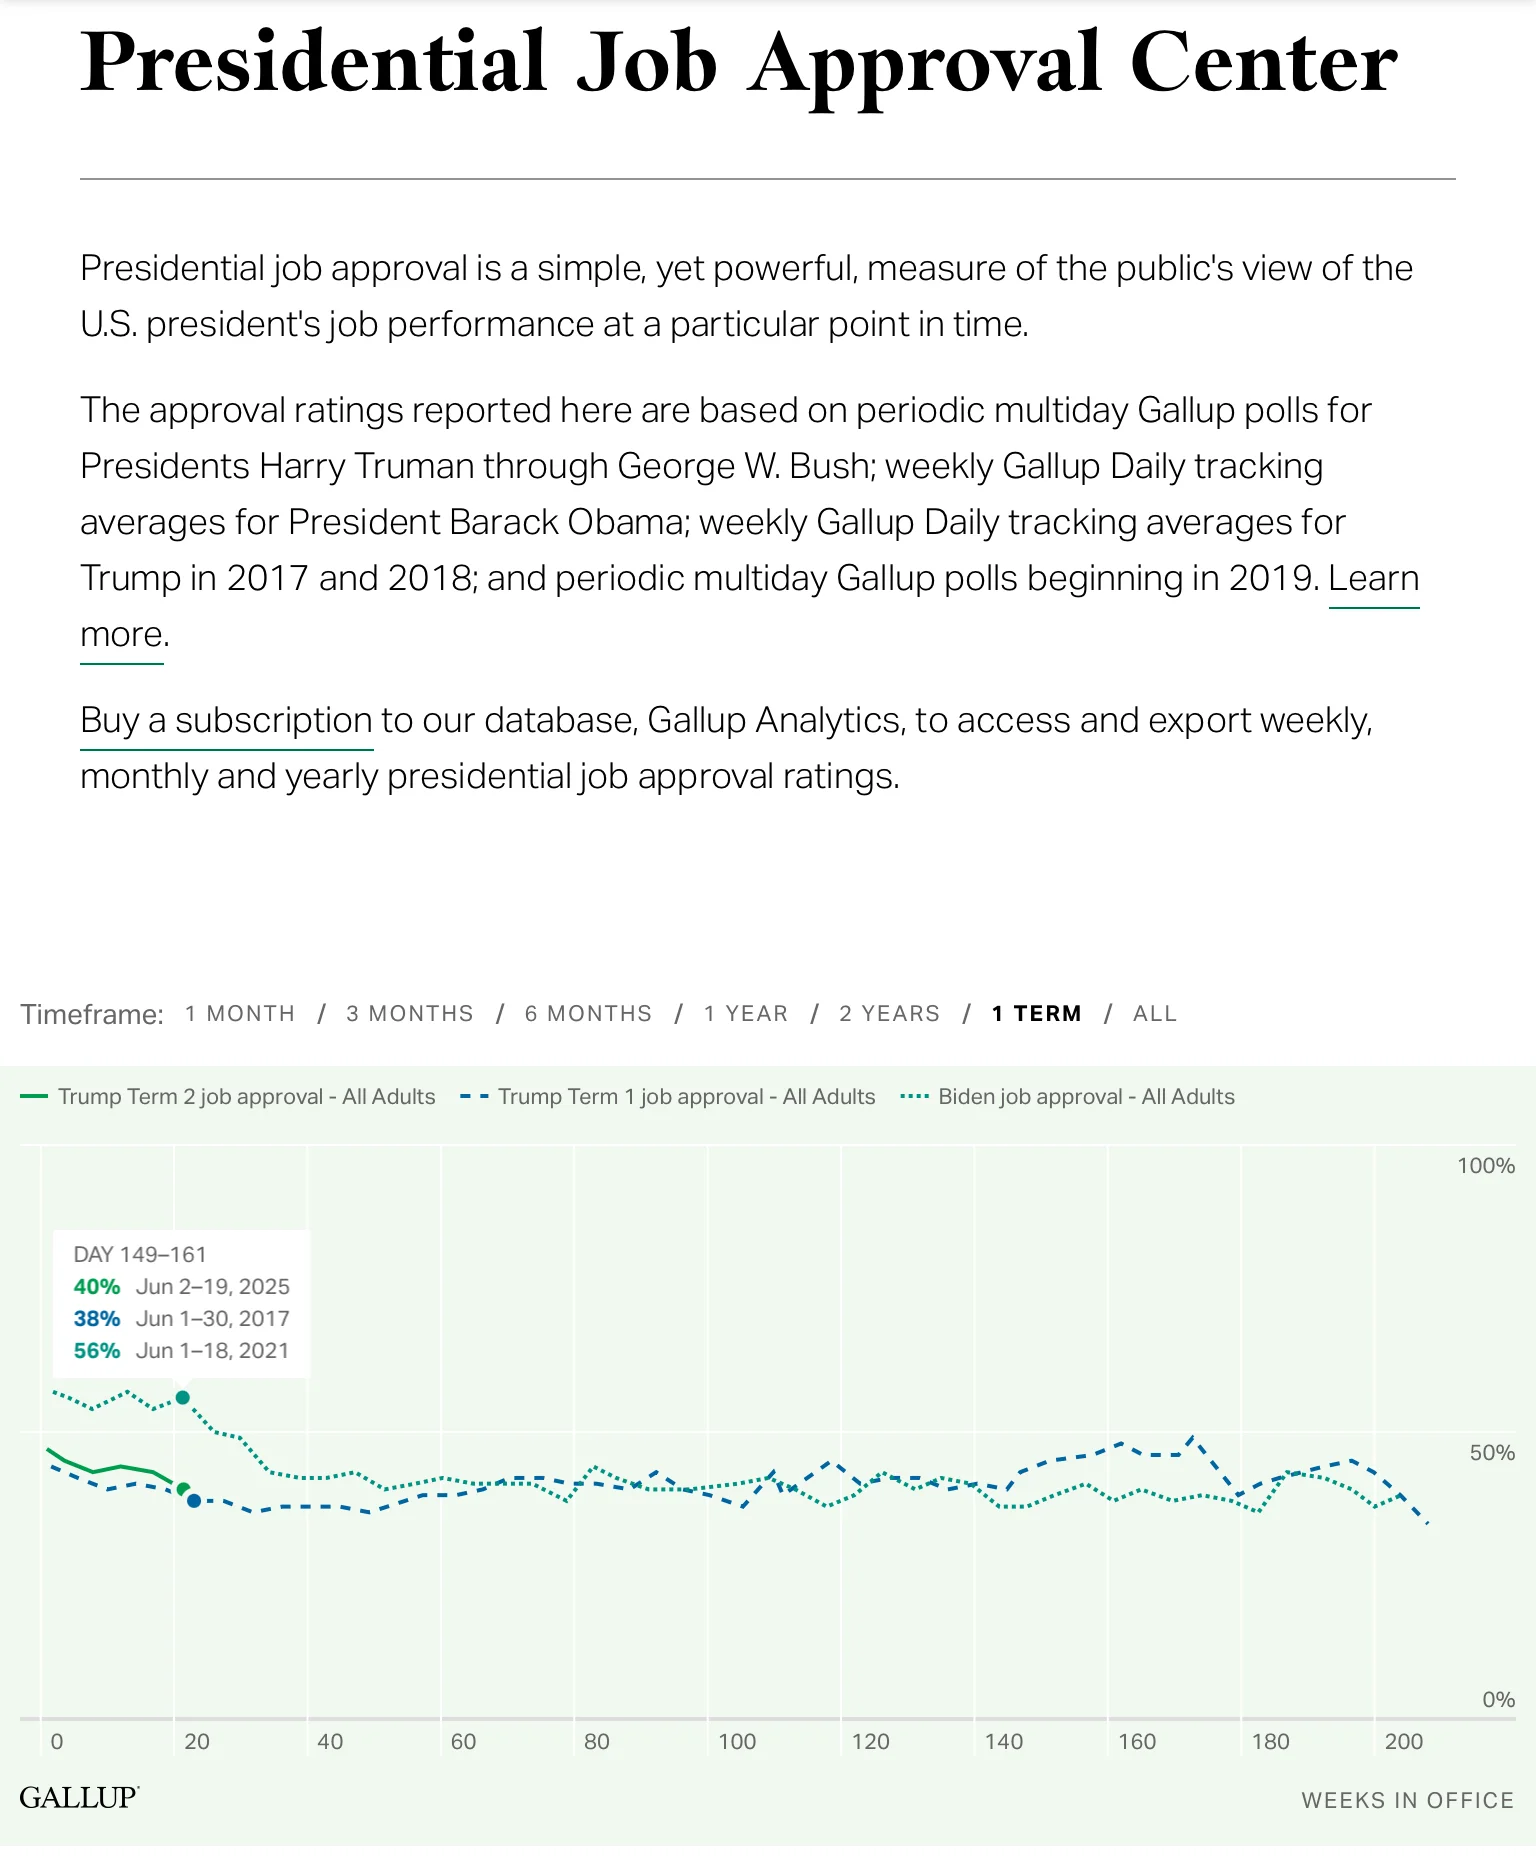
Task: Open the Learn more link
Action: (x=1373, y=580)
